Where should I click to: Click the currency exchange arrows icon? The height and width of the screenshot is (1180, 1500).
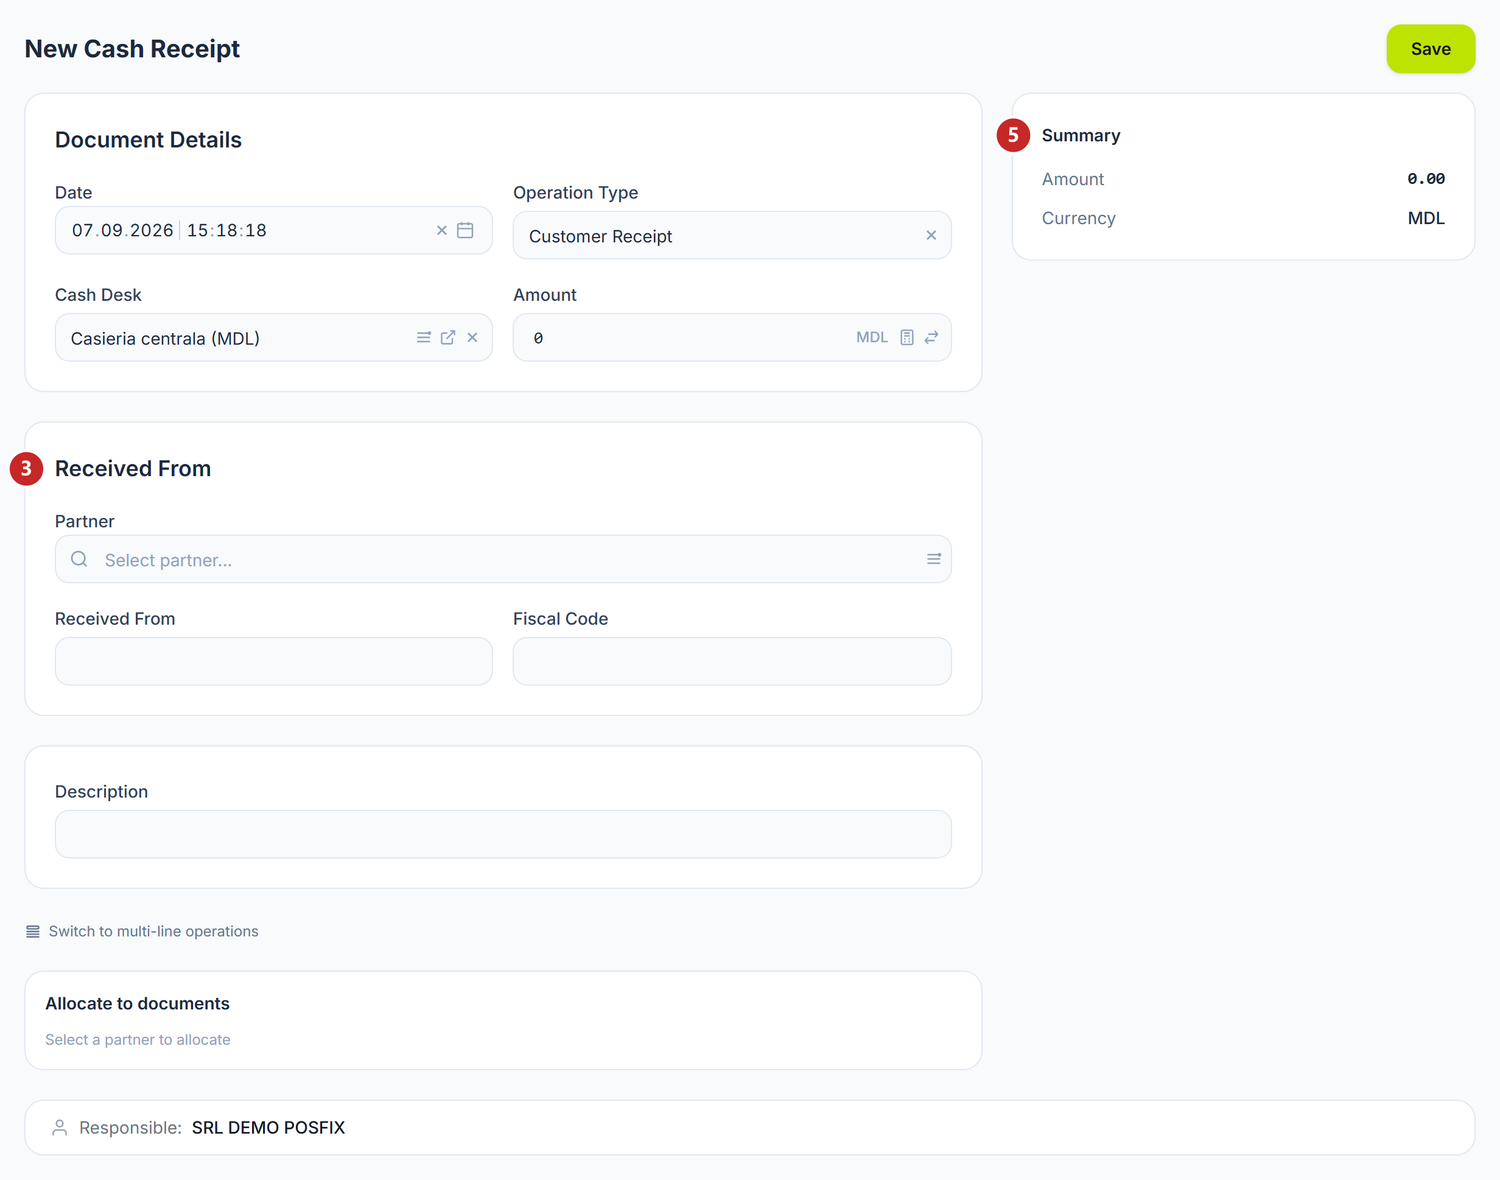(931, 338)
